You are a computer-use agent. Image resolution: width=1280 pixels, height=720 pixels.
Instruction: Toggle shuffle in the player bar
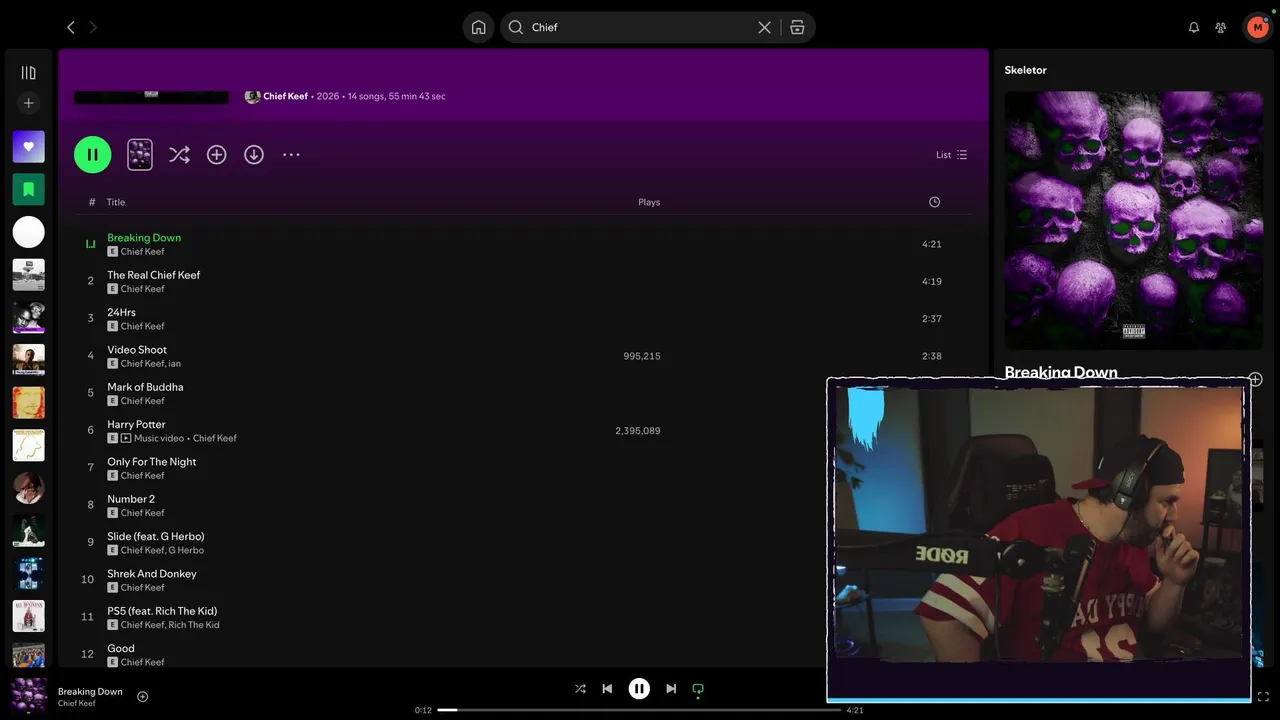(580, 688)
